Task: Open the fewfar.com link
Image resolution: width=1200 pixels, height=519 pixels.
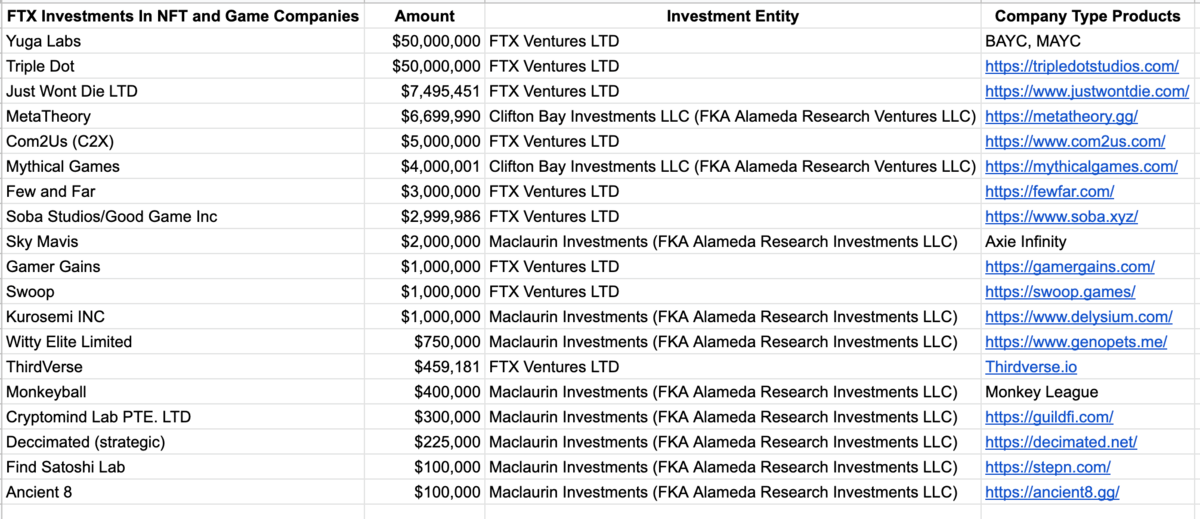Action: (1049, 191)
